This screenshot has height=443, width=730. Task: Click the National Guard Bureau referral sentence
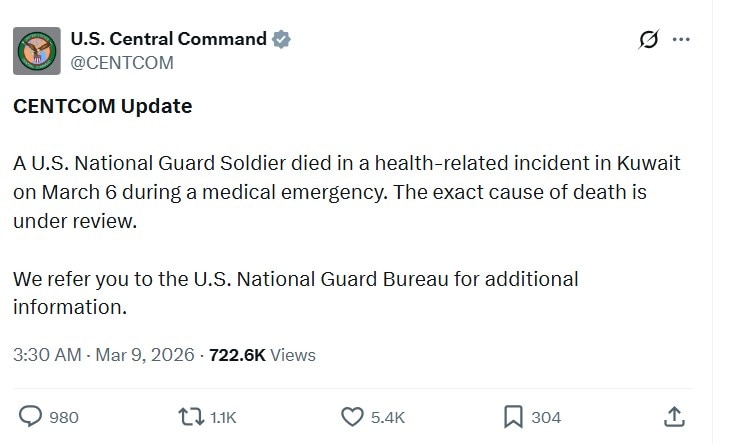click(x=296, y=292)
